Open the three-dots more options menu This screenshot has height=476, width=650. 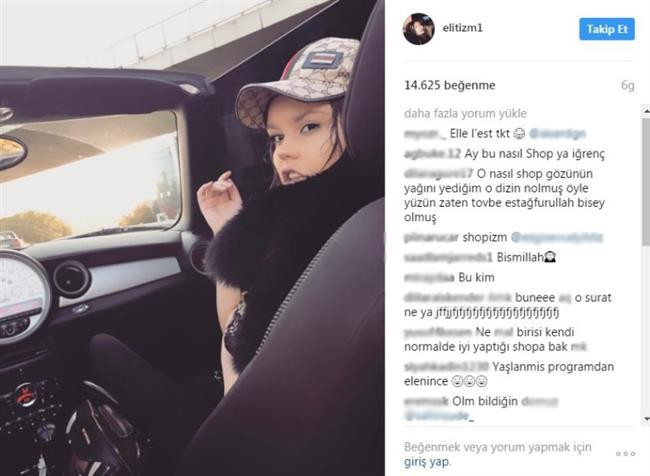626,454
